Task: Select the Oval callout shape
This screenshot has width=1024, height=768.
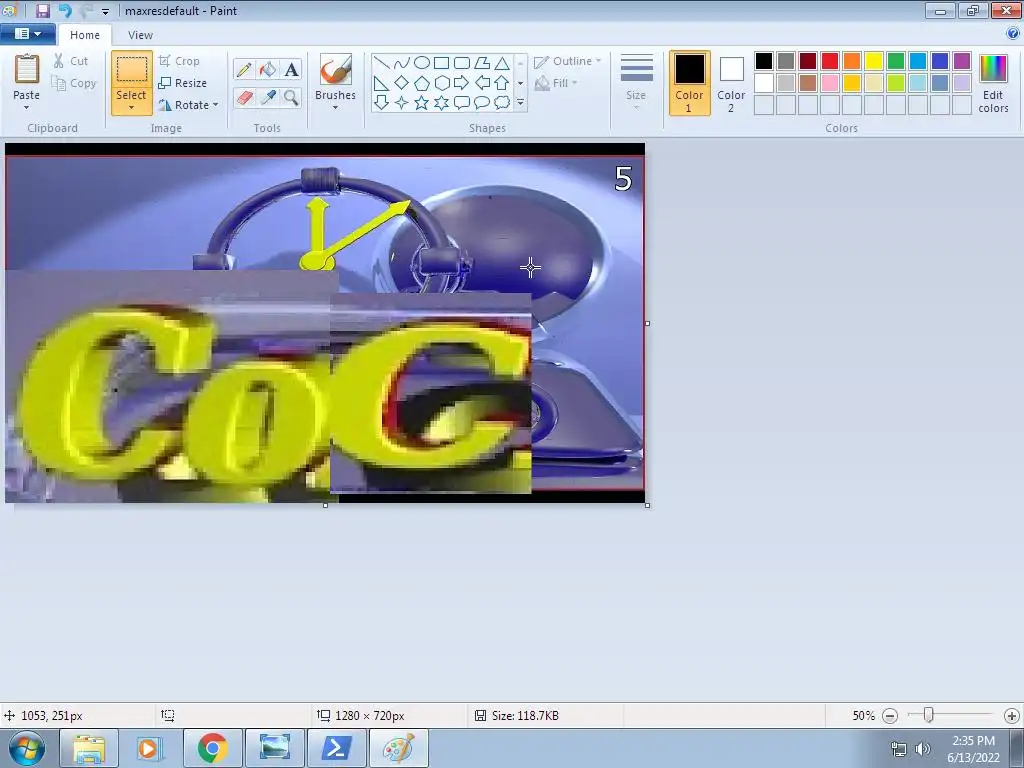Action: click(x=482, y=103)
